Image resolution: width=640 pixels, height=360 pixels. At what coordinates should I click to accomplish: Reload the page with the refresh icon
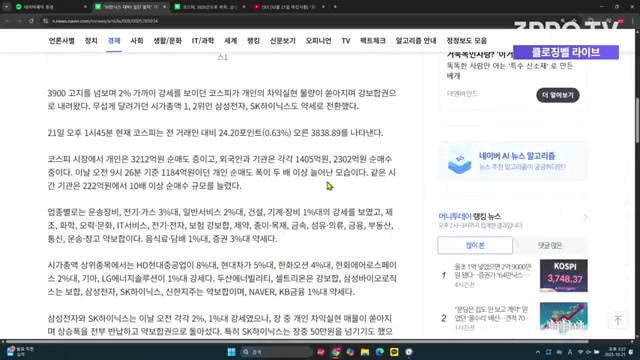(31, 21)
